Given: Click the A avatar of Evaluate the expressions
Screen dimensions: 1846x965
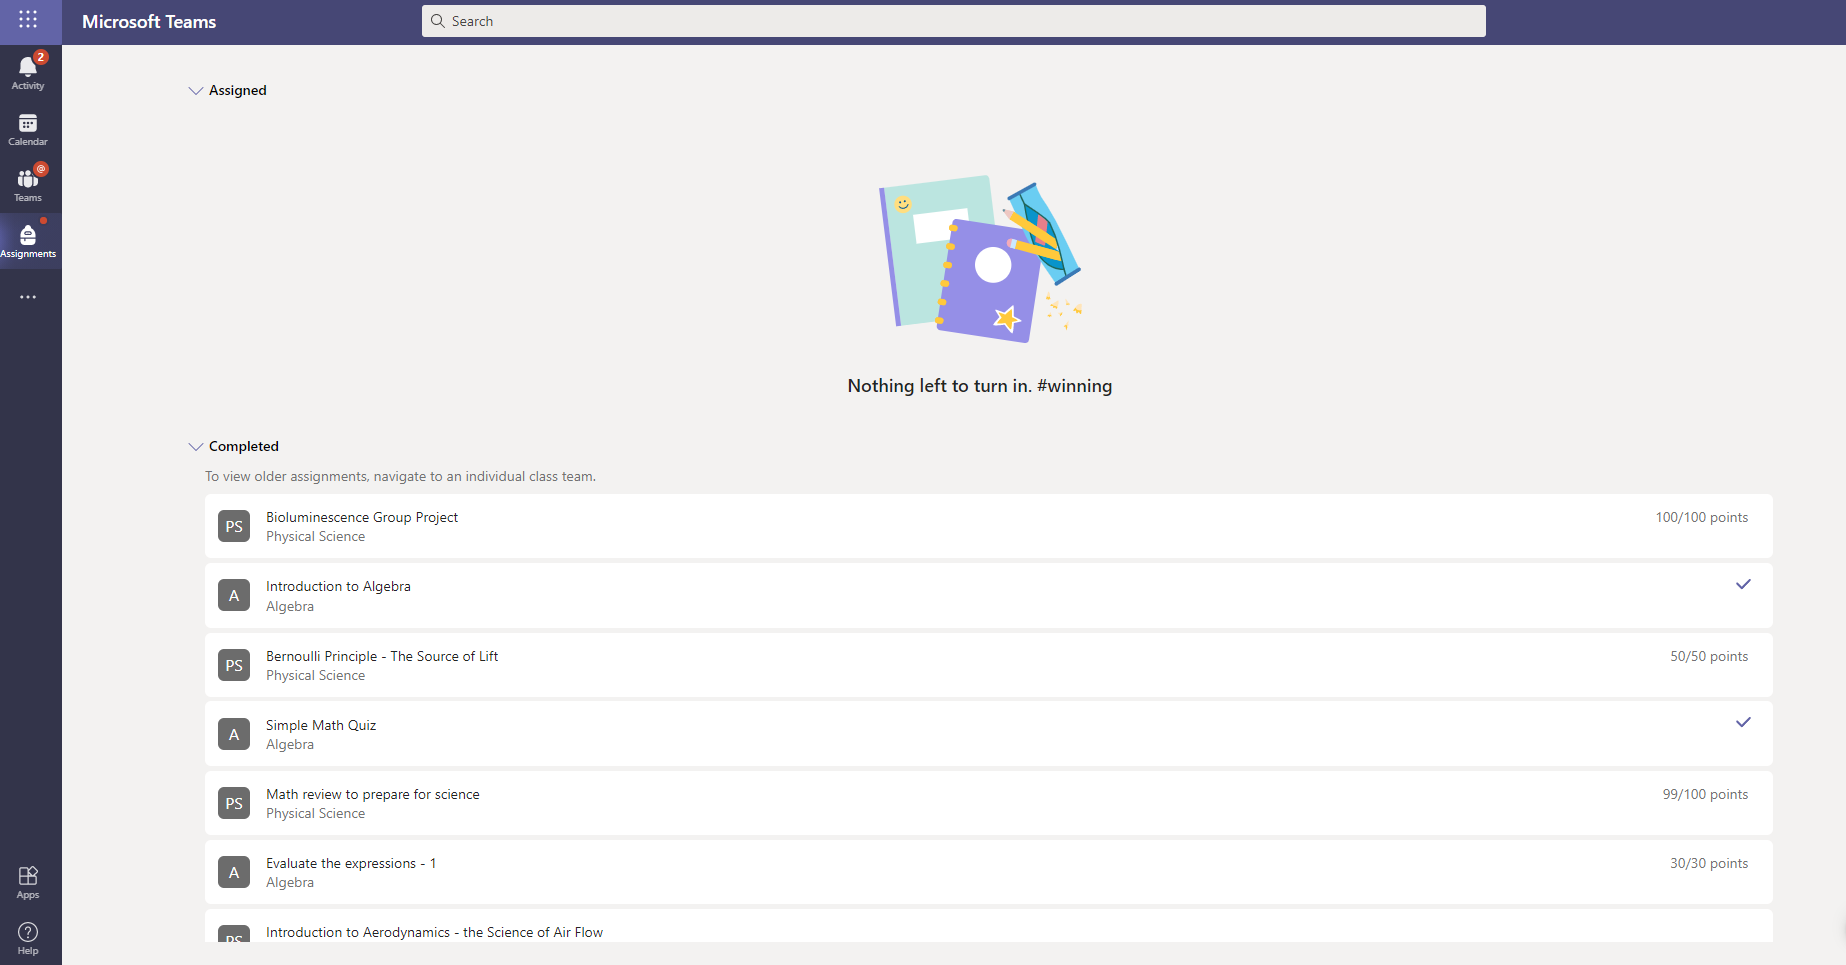Looking at the screenshot, I should 234,872.
